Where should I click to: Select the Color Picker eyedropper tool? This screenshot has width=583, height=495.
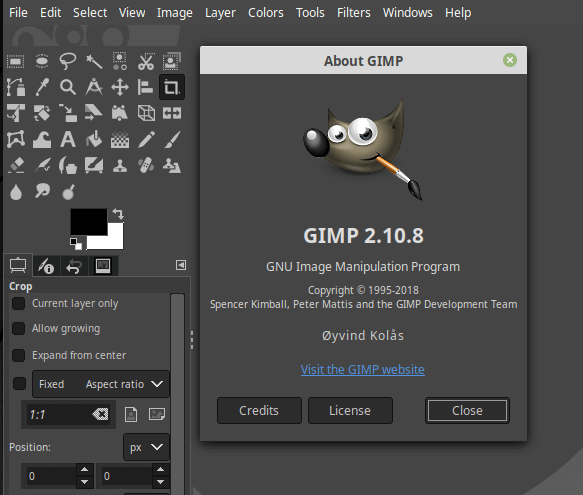click(42, 87)
